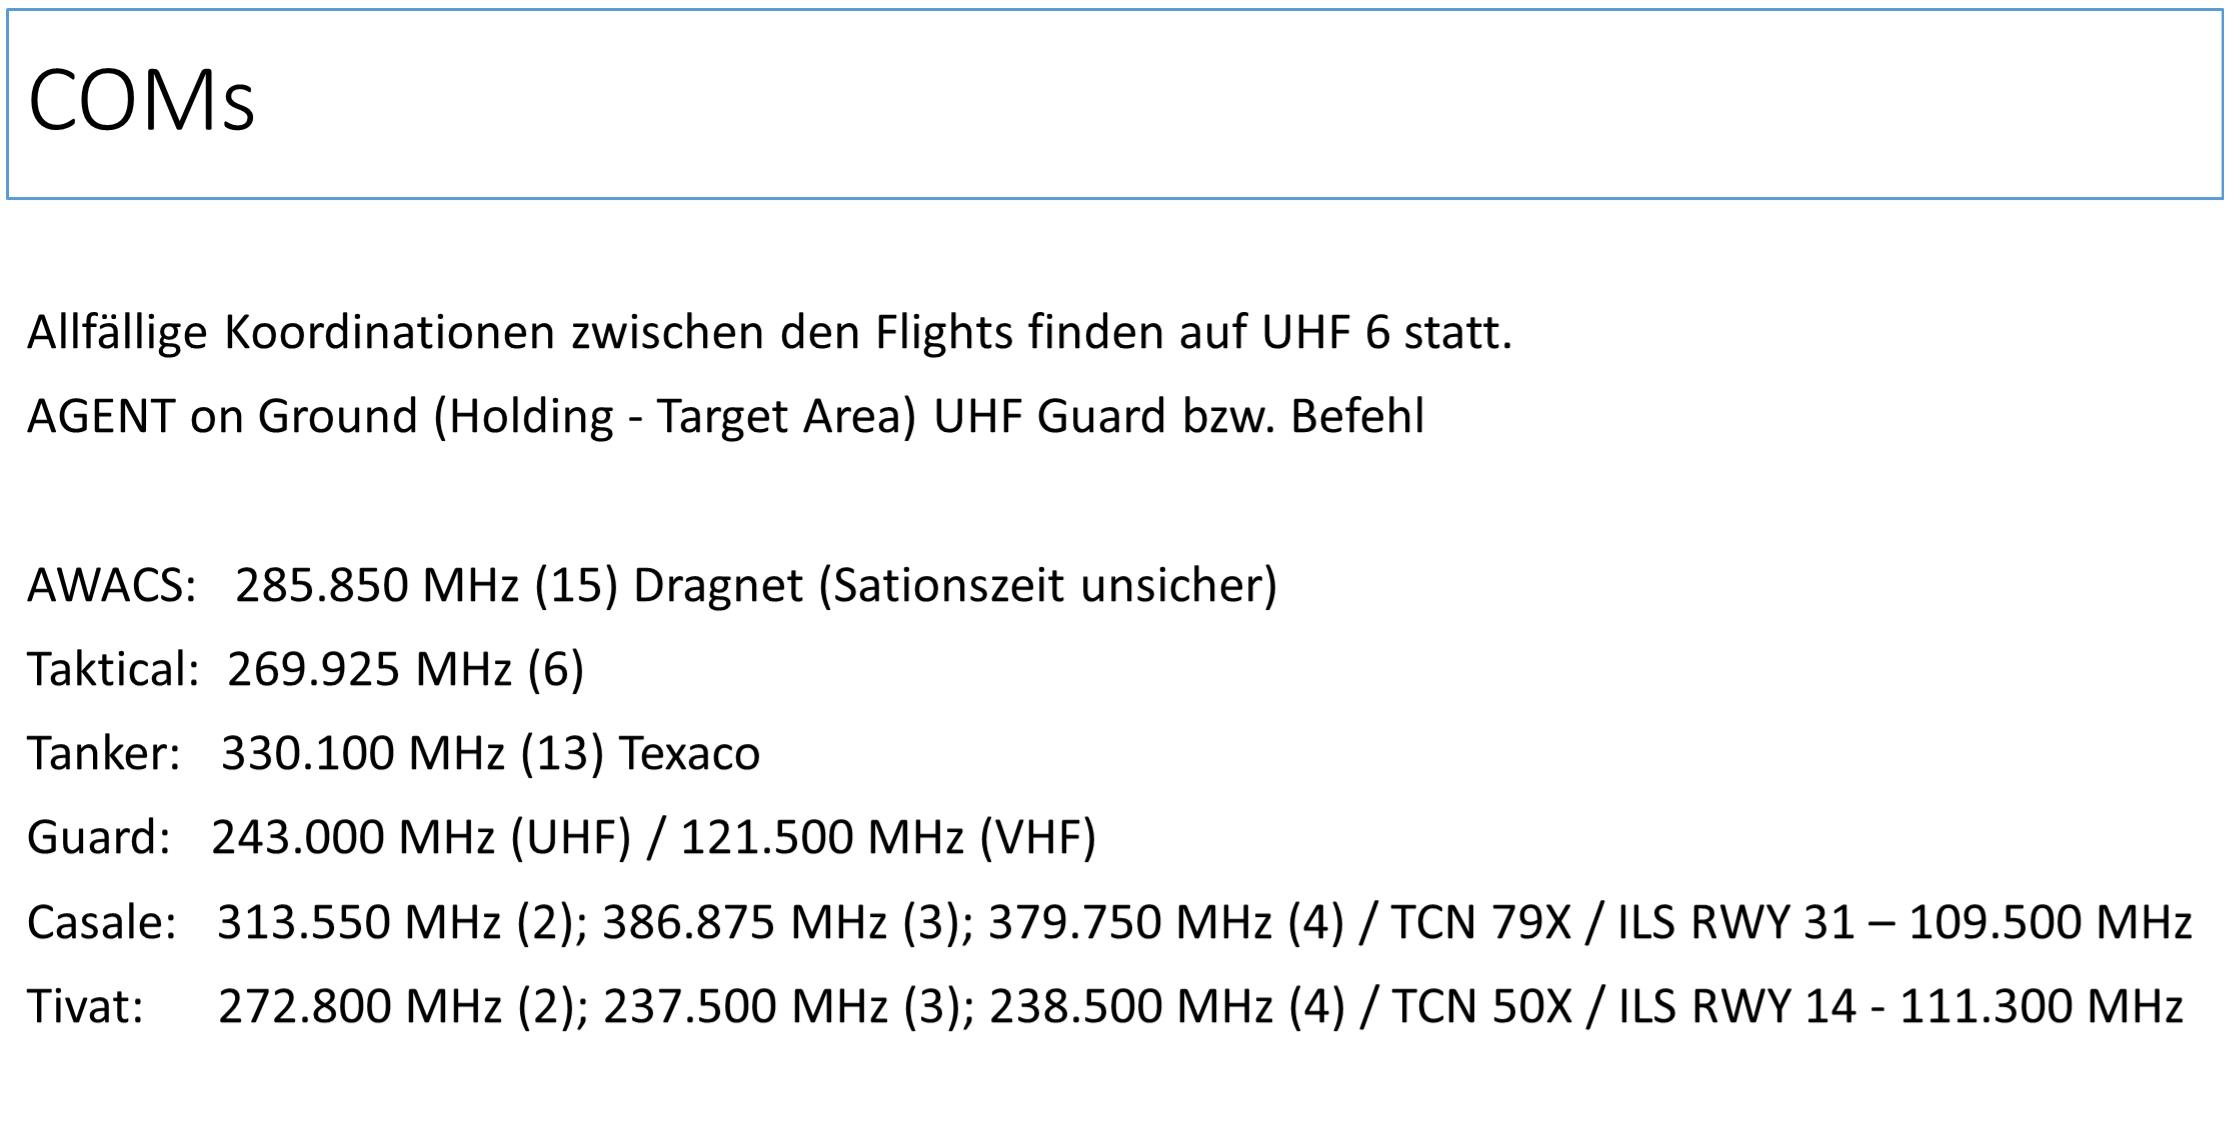Viewport: 2230px width, 1124px height.
Task: Click the word Dragnet
Action: [717, 585]
